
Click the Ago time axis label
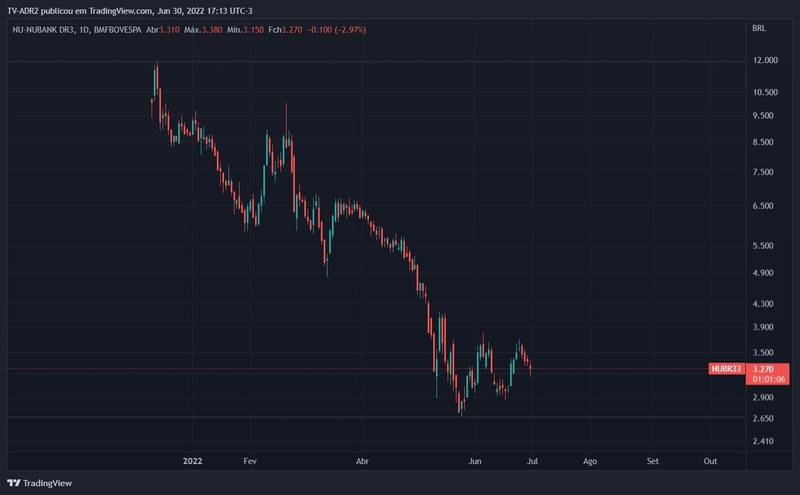tap(590, 461)
